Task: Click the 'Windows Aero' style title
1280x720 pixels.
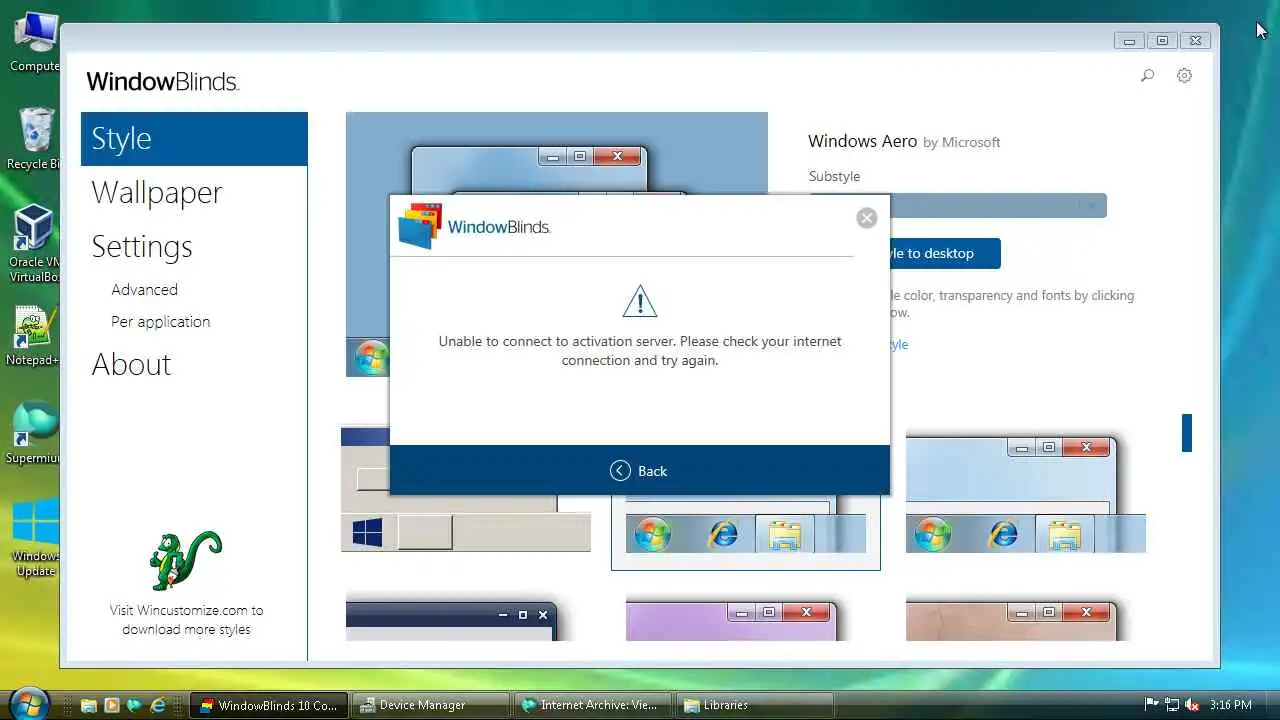Action: (x=862, y=141)
